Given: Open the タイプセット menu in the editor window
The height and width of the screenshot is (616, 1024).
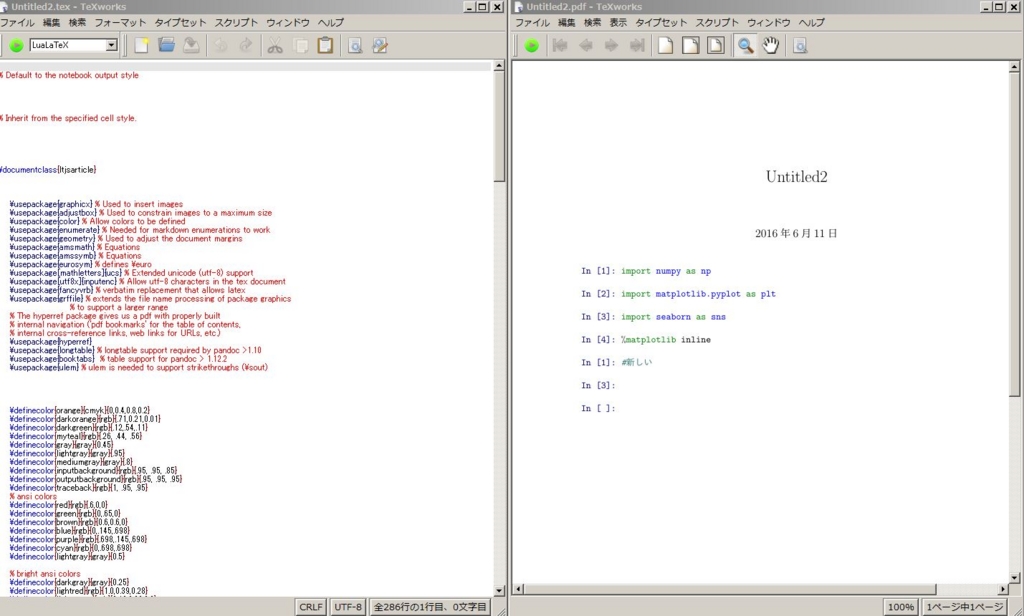Looking at the screenshot, I should tap(180, 22).
